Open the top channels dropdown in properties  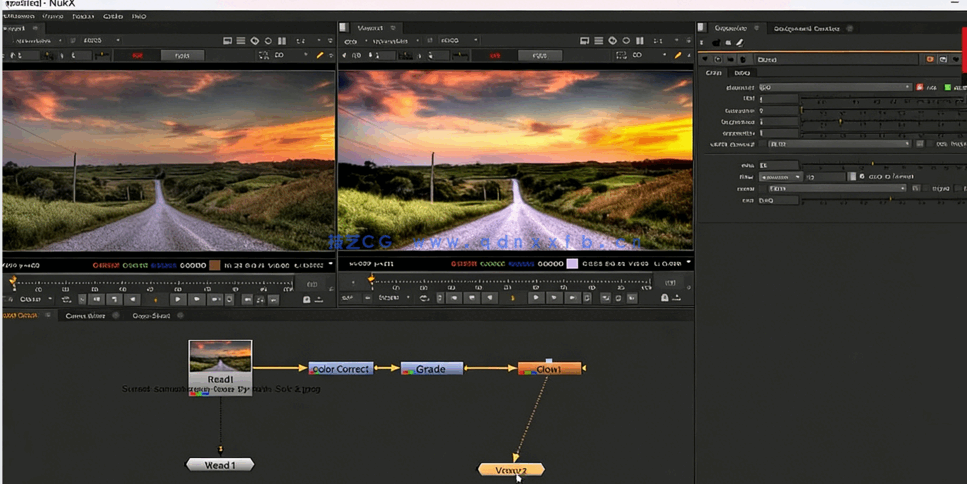click(835, 88)
